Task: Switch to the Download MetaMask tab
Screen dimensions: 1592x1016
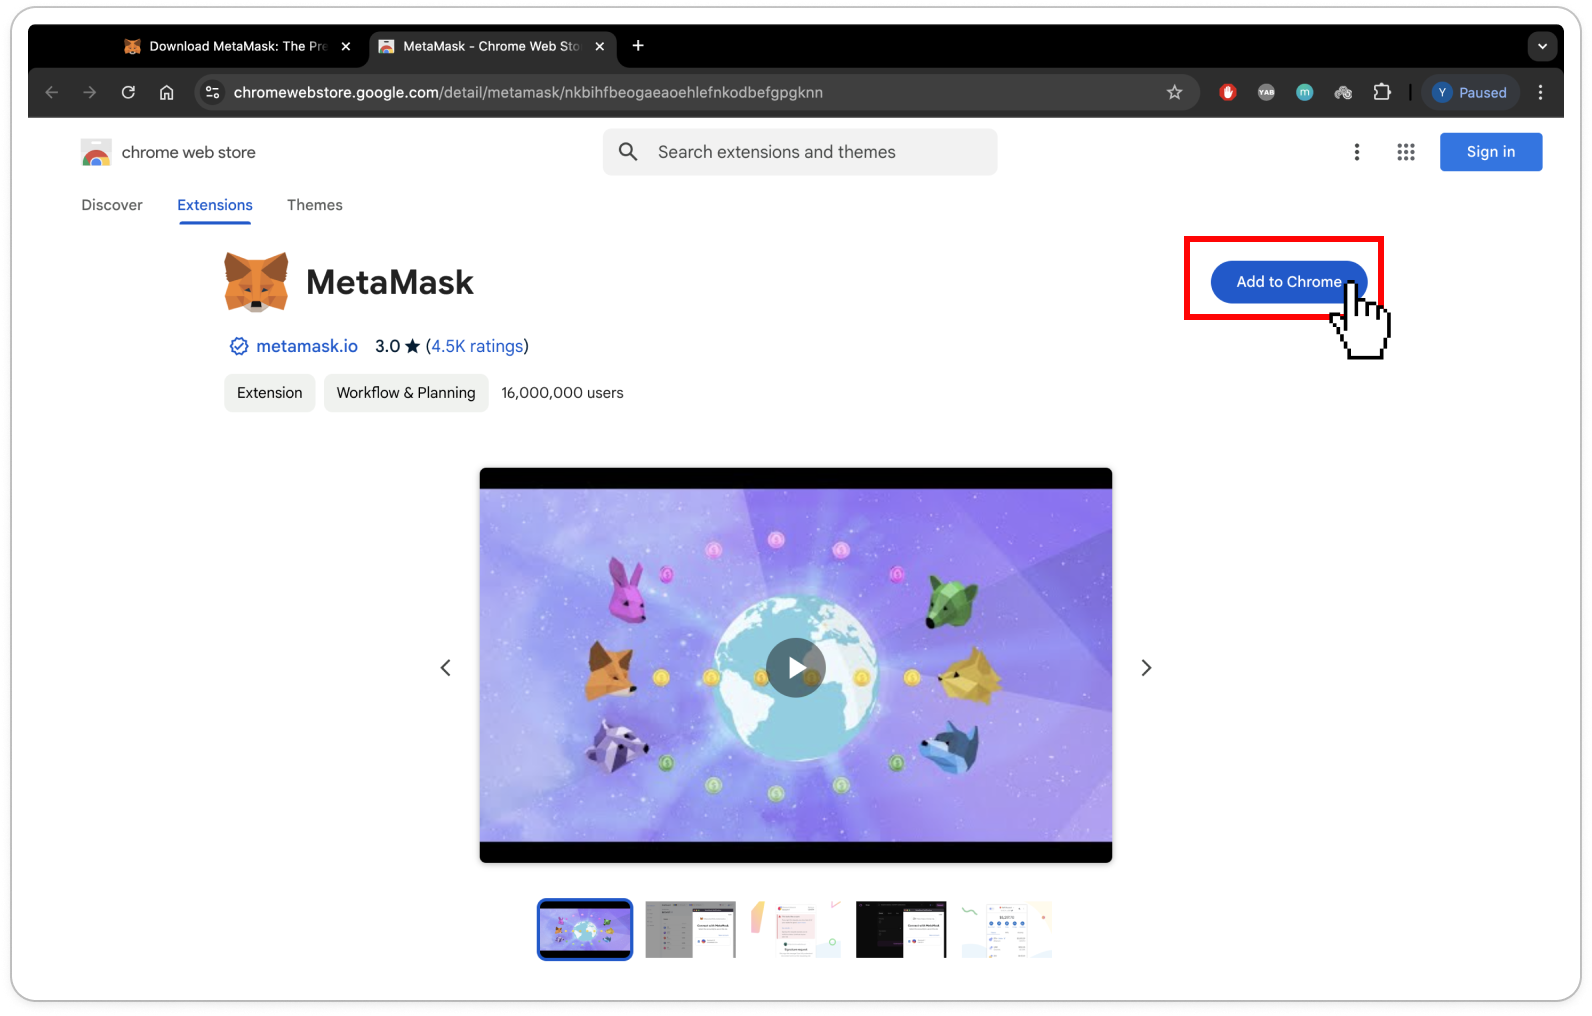Action: 236,46
